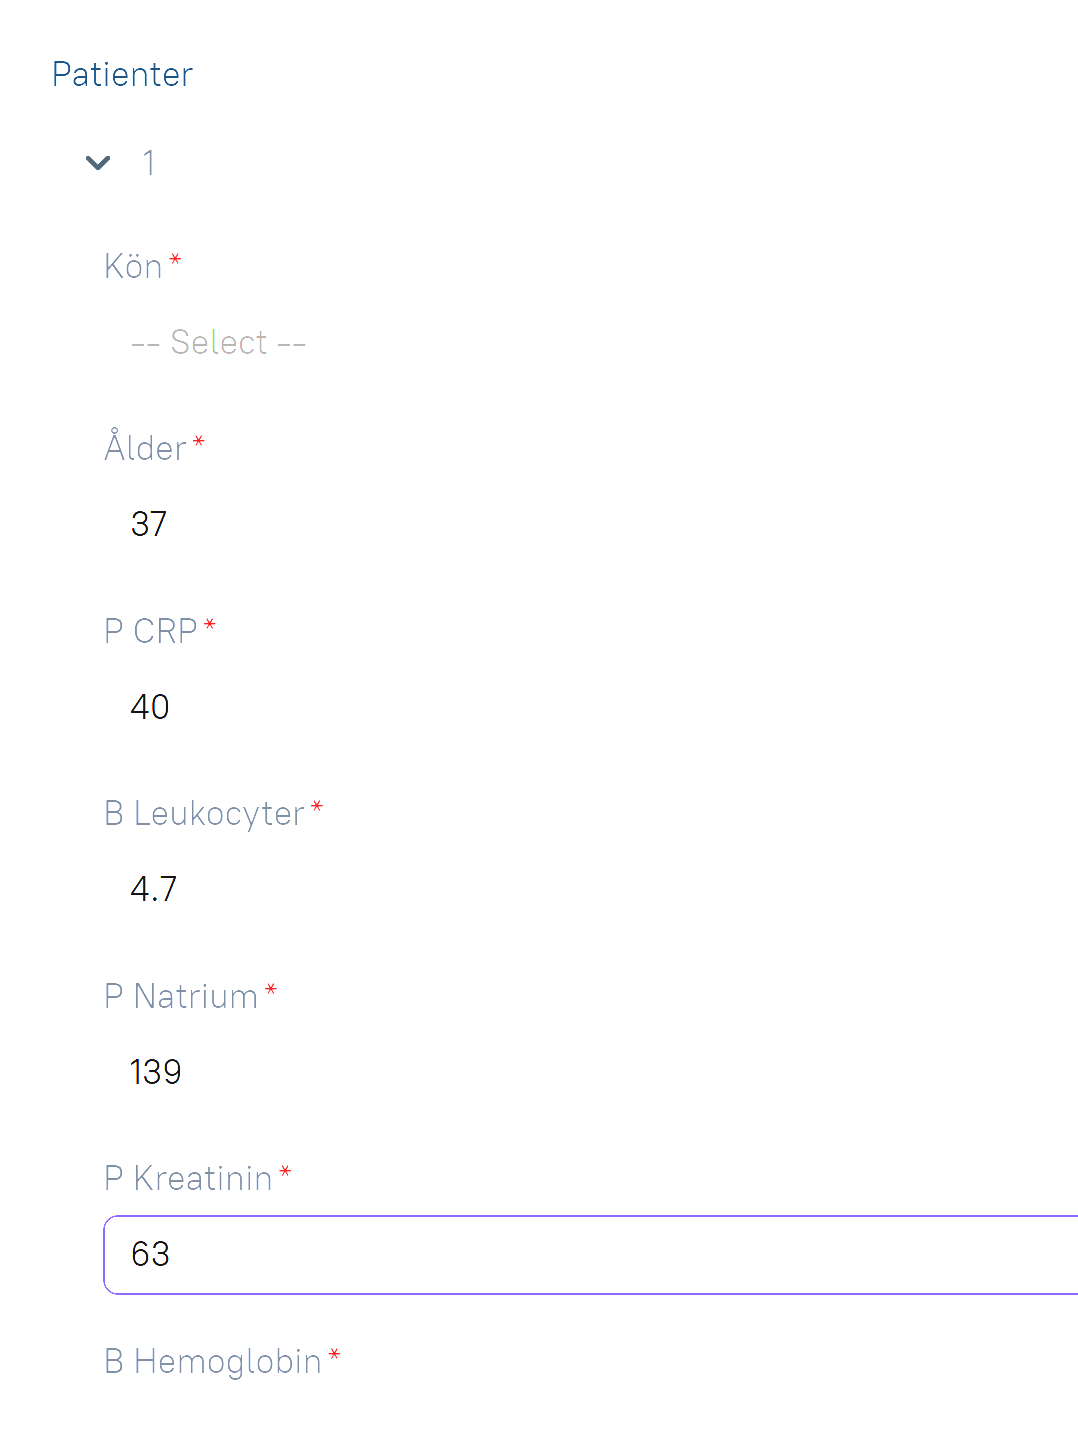Click the Ålder field label
The height and width of the screenshot is (1437, 1078).
pos(145,448)
